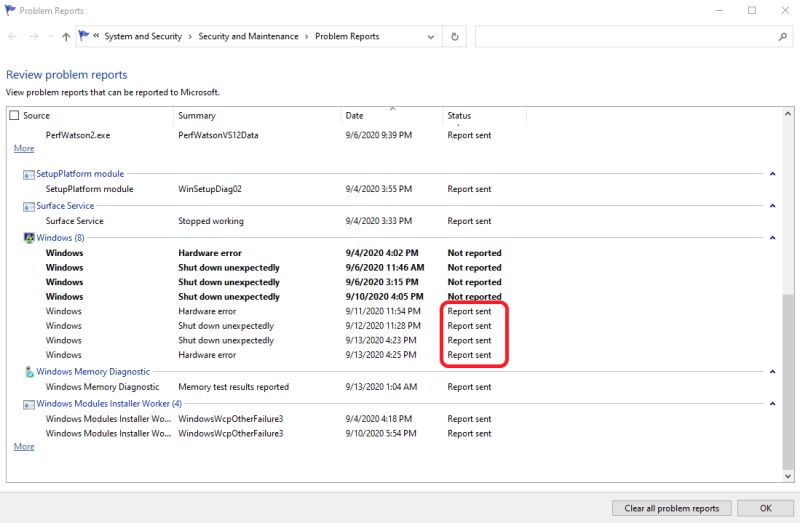Click the Surface Service group icon
Image resolution: width=800 pixels, height=523 pixels.
click(x=29, y=207)
